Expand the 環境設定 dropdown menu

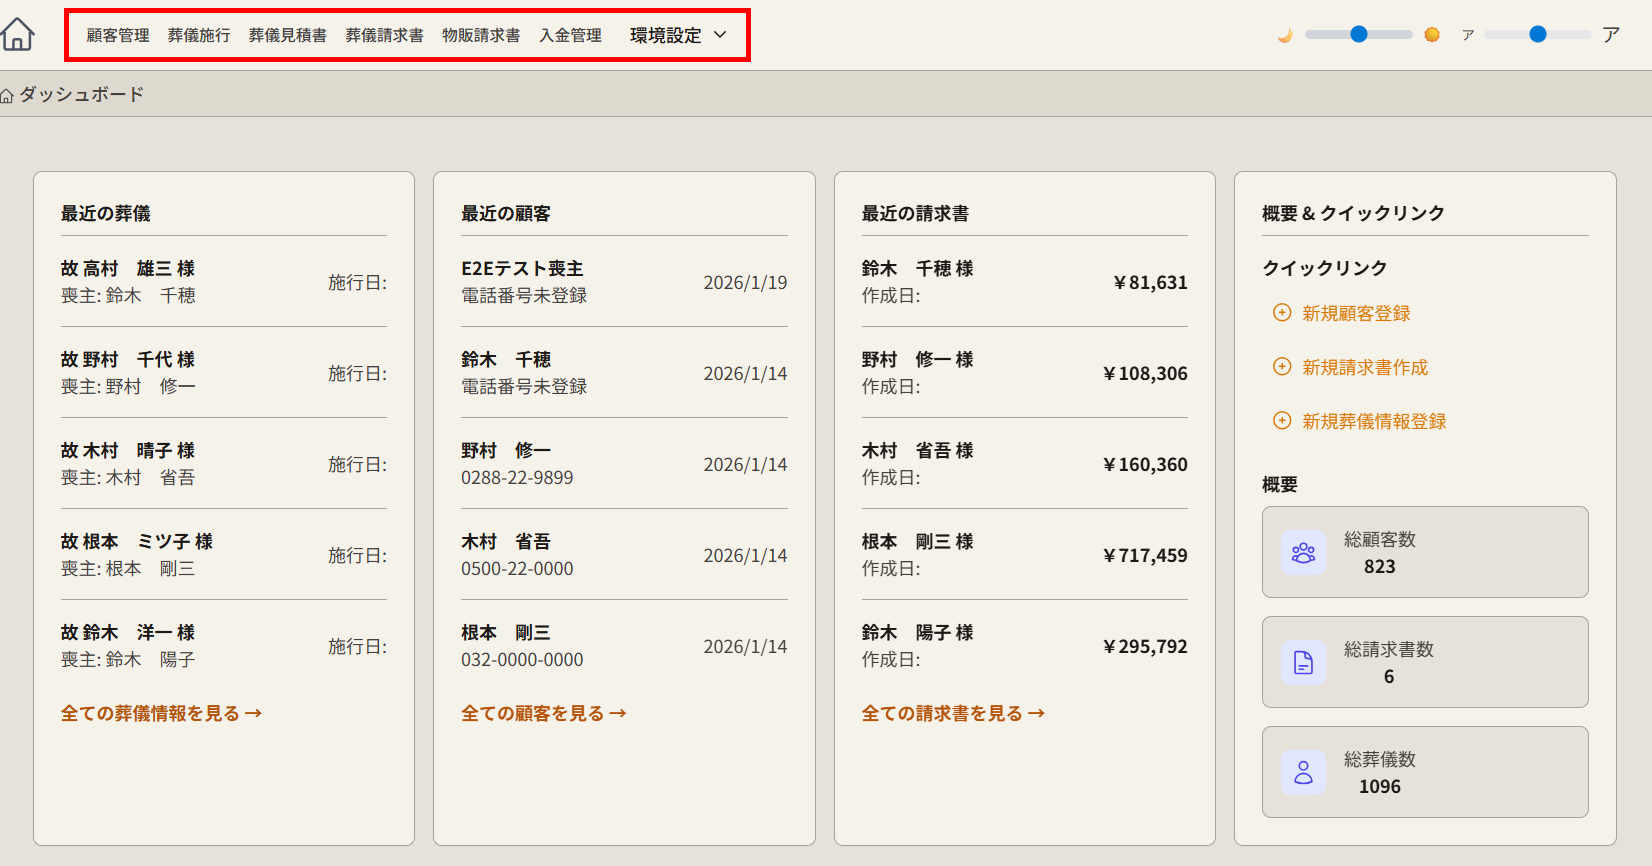click(x=678, y=35)
